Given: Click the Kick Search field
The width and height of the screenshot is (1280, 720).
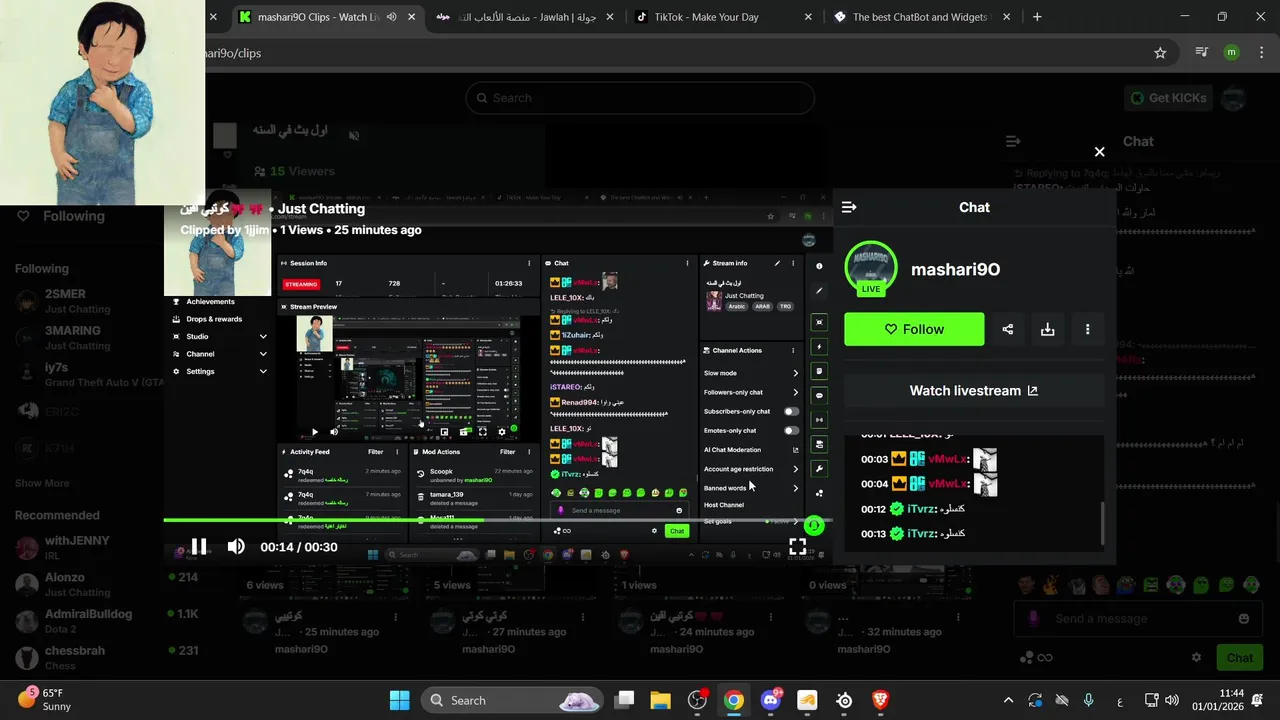Looking at the screenshot, I should tap(640, 98).
